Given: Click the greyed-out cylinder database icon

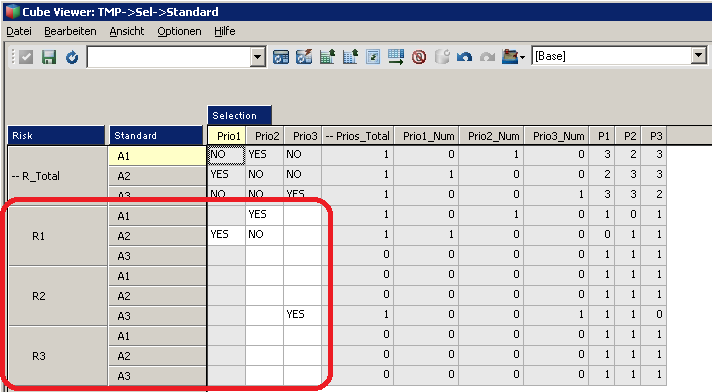Looking at the screenshot, I should pyautogui.click(x=442, y=57).
